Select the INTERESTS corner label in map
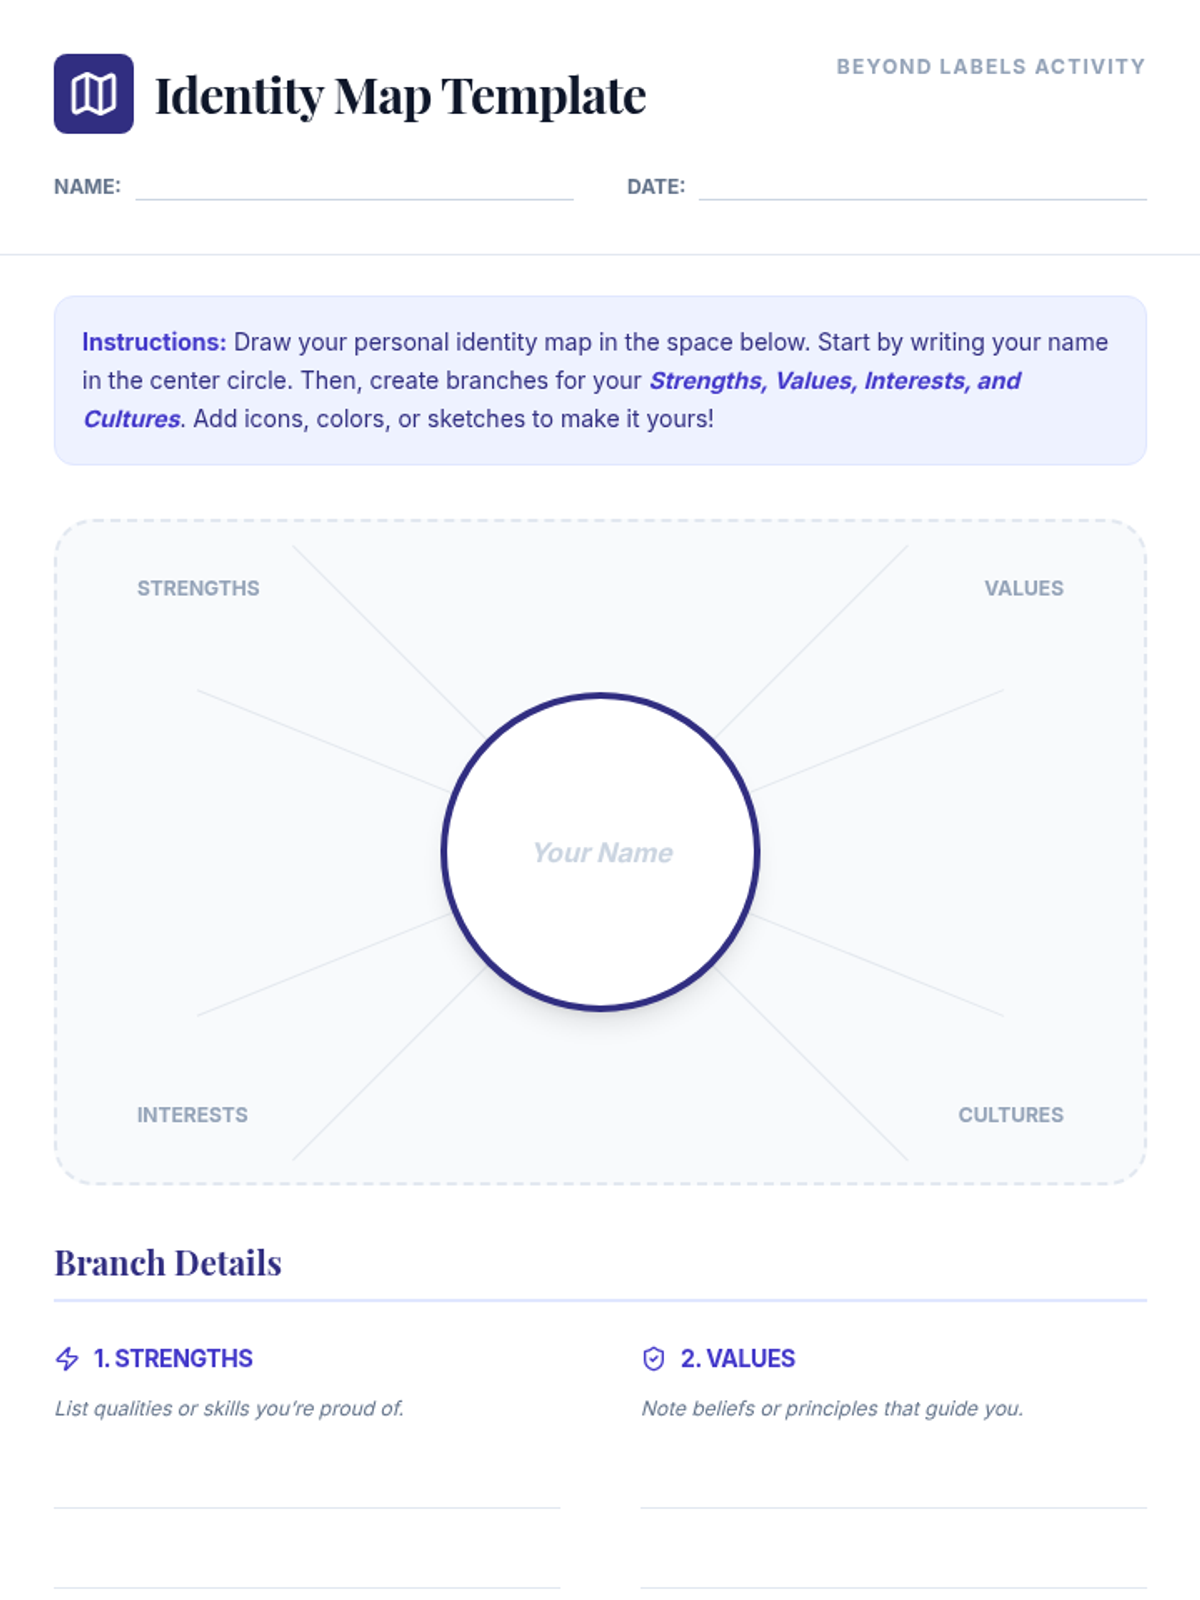 click(x=192, y=1114)
